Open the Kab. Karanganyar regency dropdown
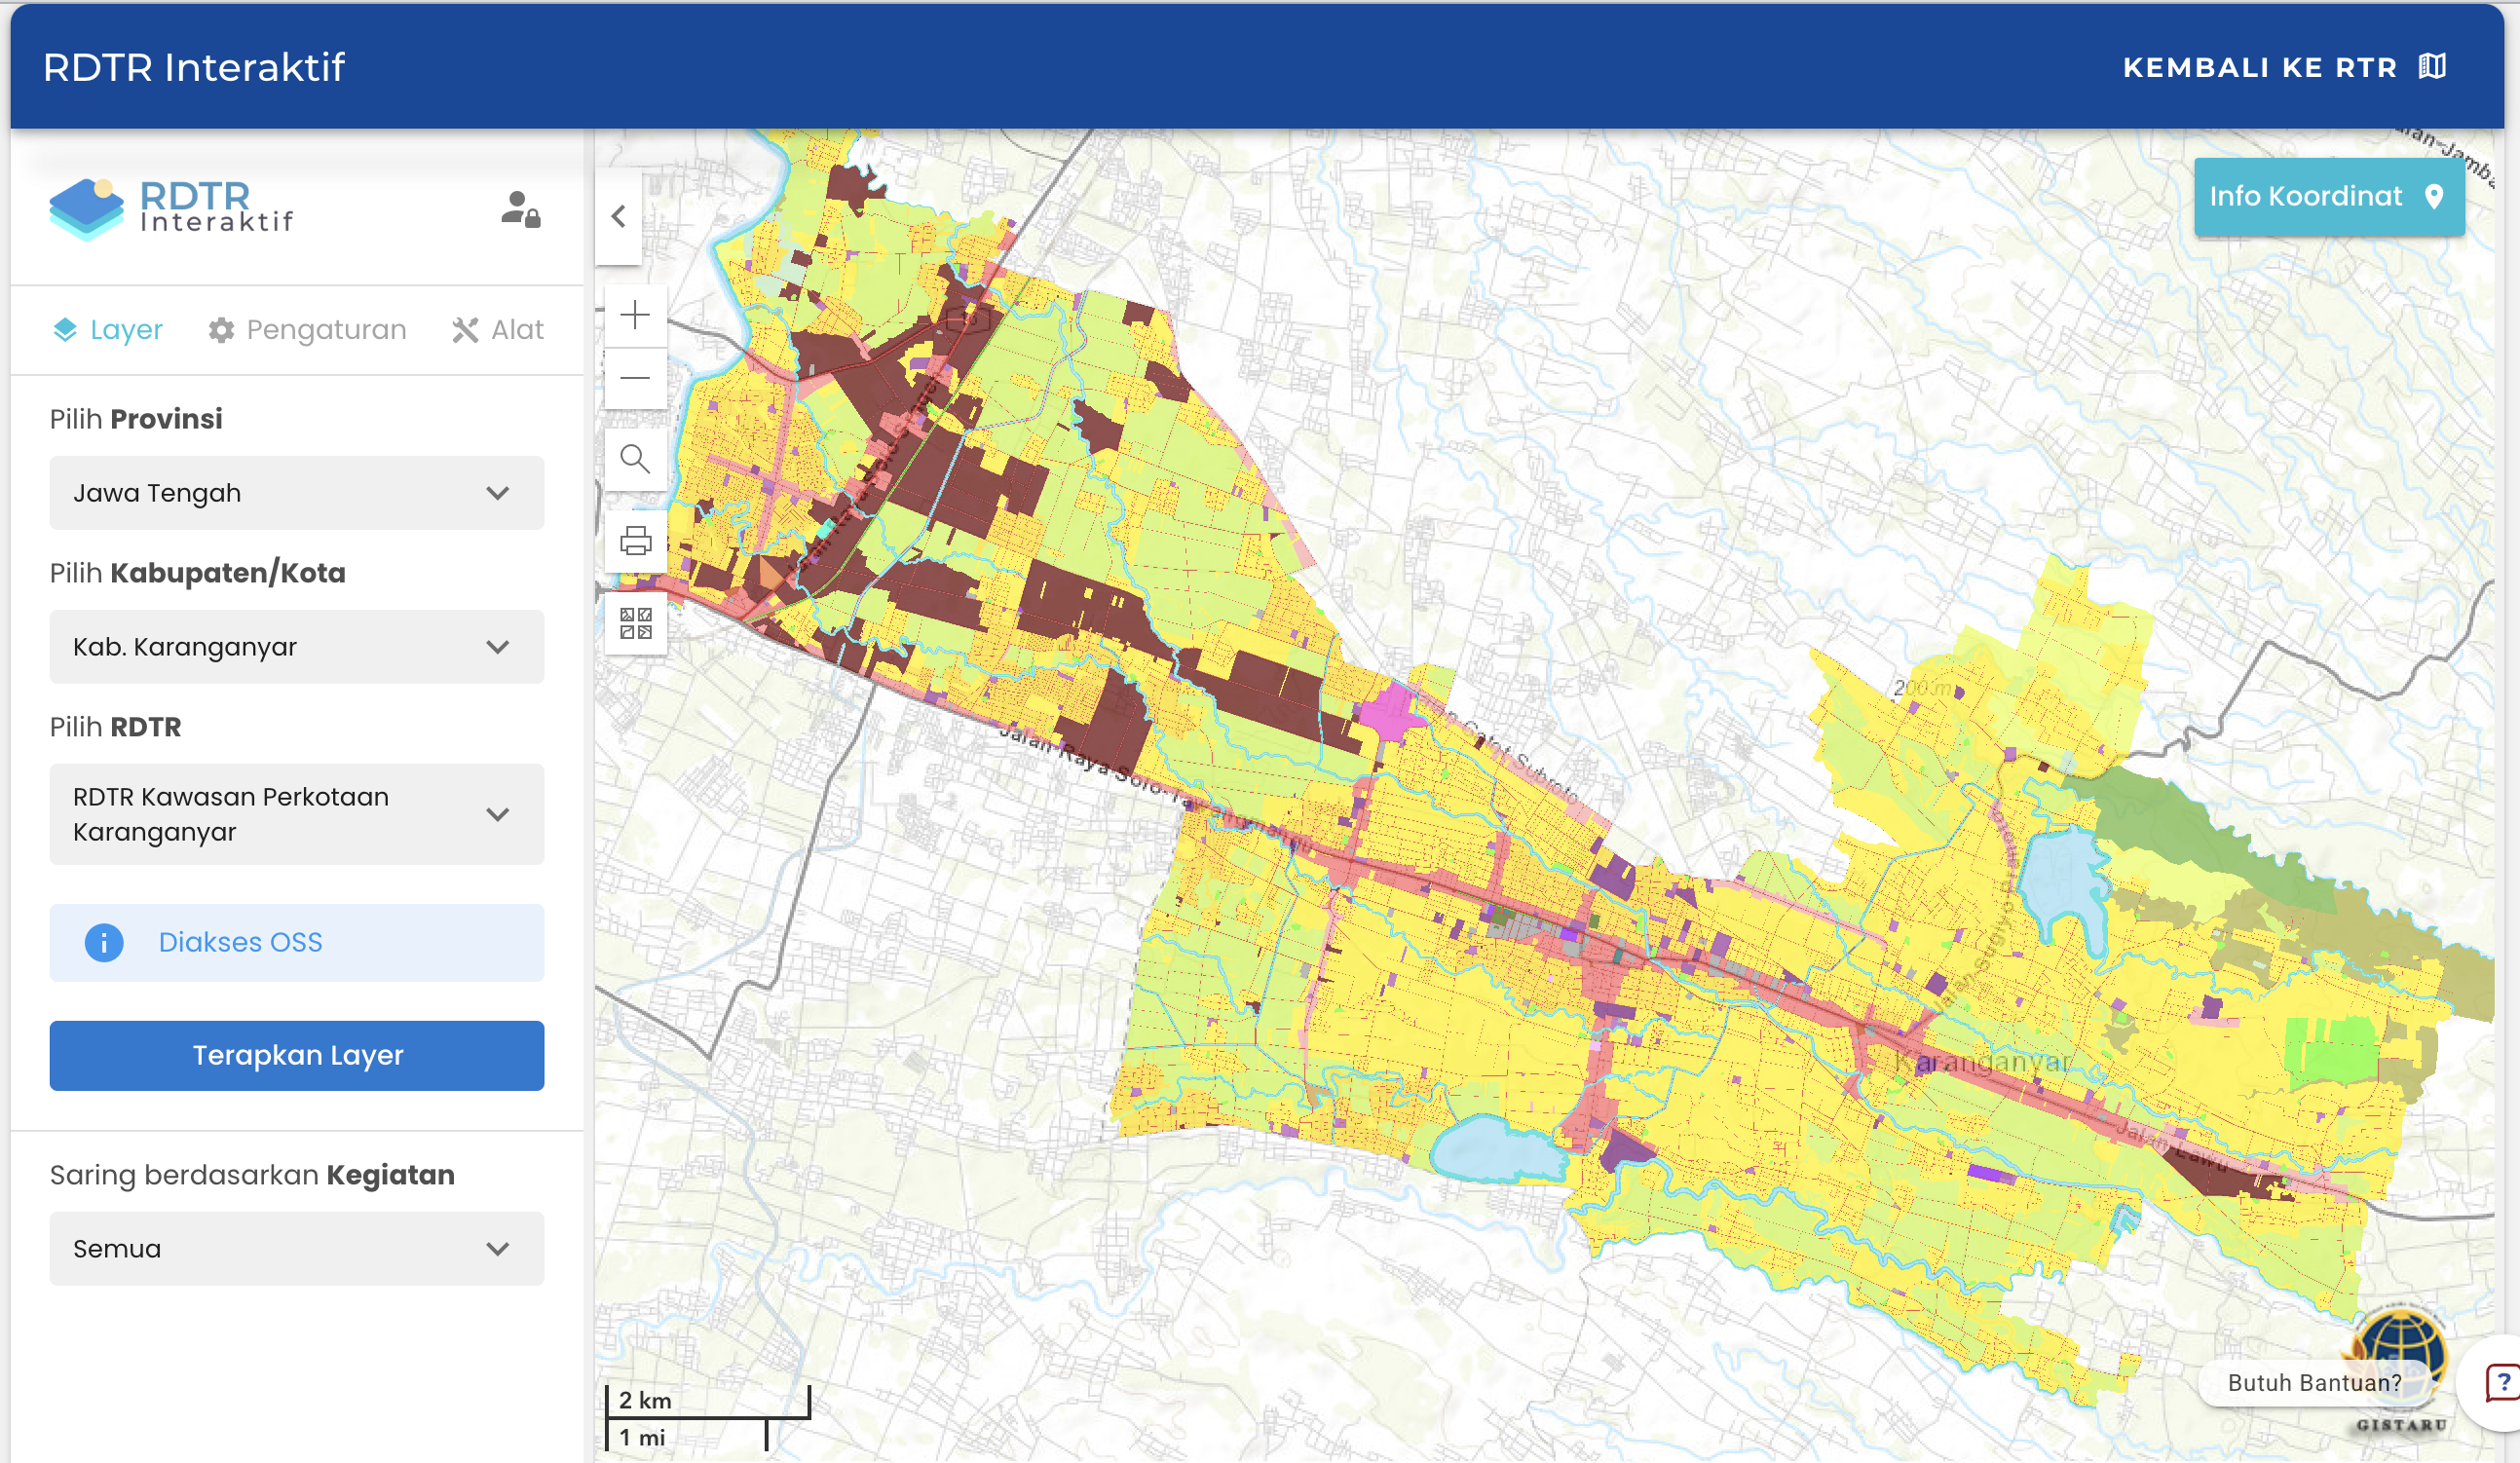 pos(296,647)
